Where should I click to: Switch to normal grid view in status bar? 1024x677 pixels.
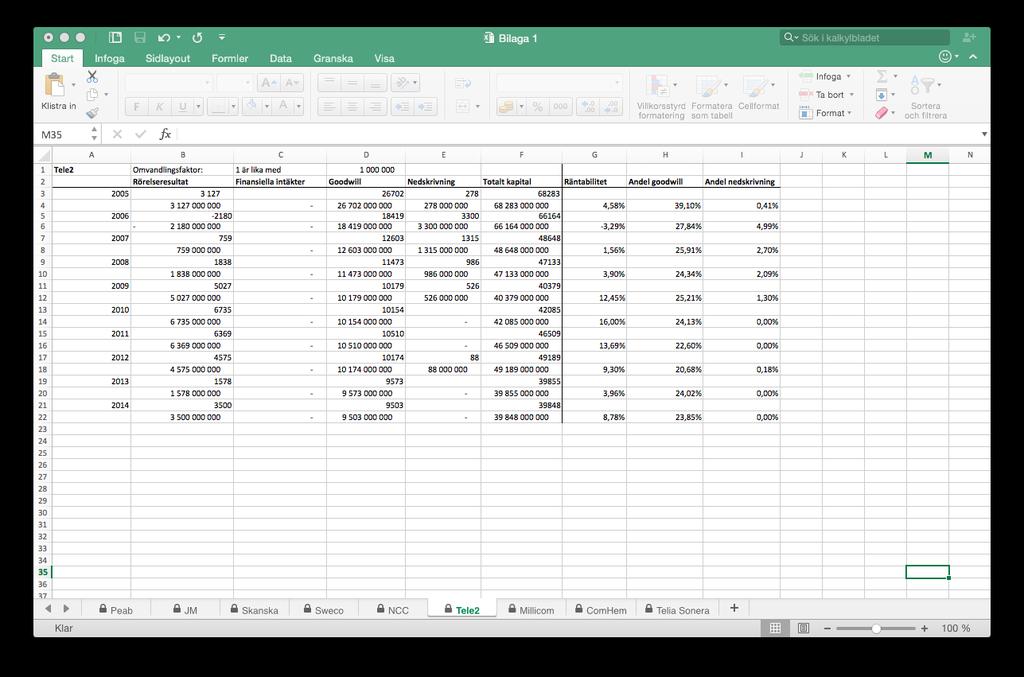click(x=775, y=628)
